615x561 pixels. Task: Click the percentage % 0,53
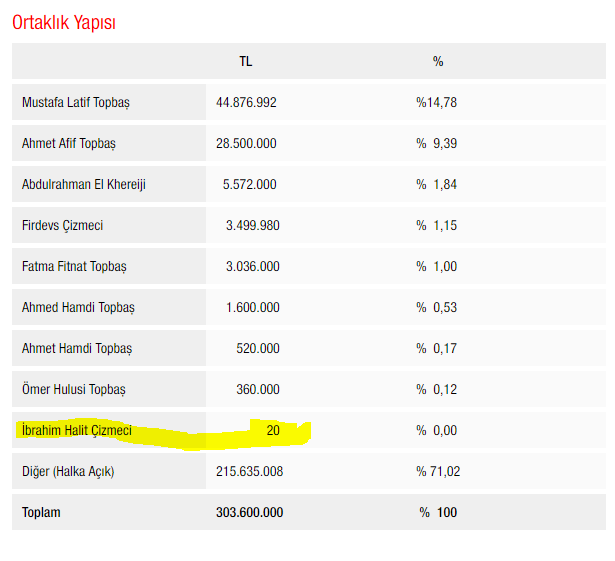437,308
